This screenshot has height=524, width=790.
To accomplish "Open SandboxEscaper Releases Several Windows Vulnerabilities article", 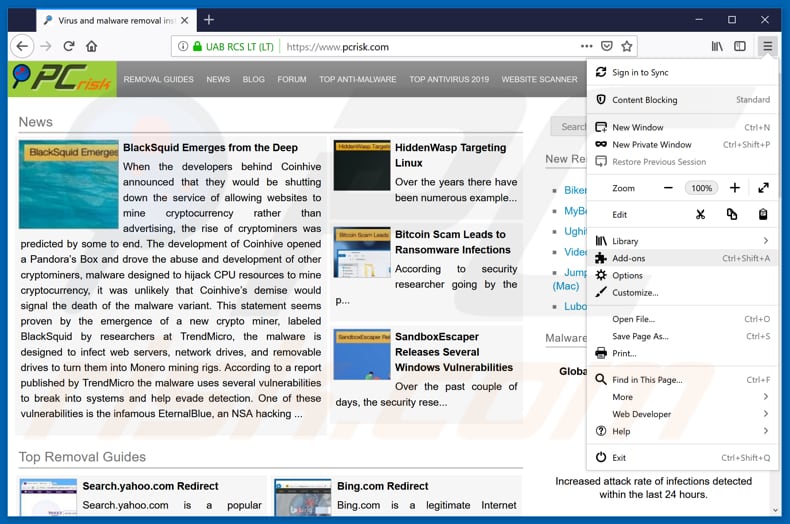I will pos(453,352).
